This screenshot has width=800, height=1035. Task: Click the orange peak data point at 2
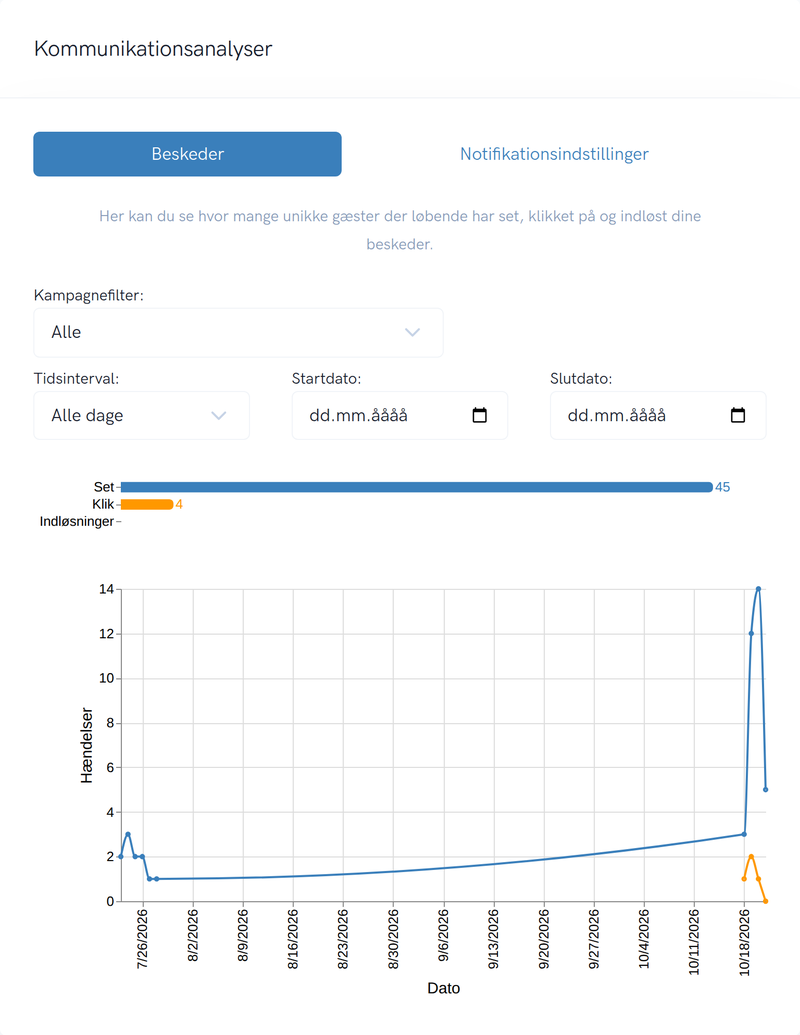coord(751,857)
